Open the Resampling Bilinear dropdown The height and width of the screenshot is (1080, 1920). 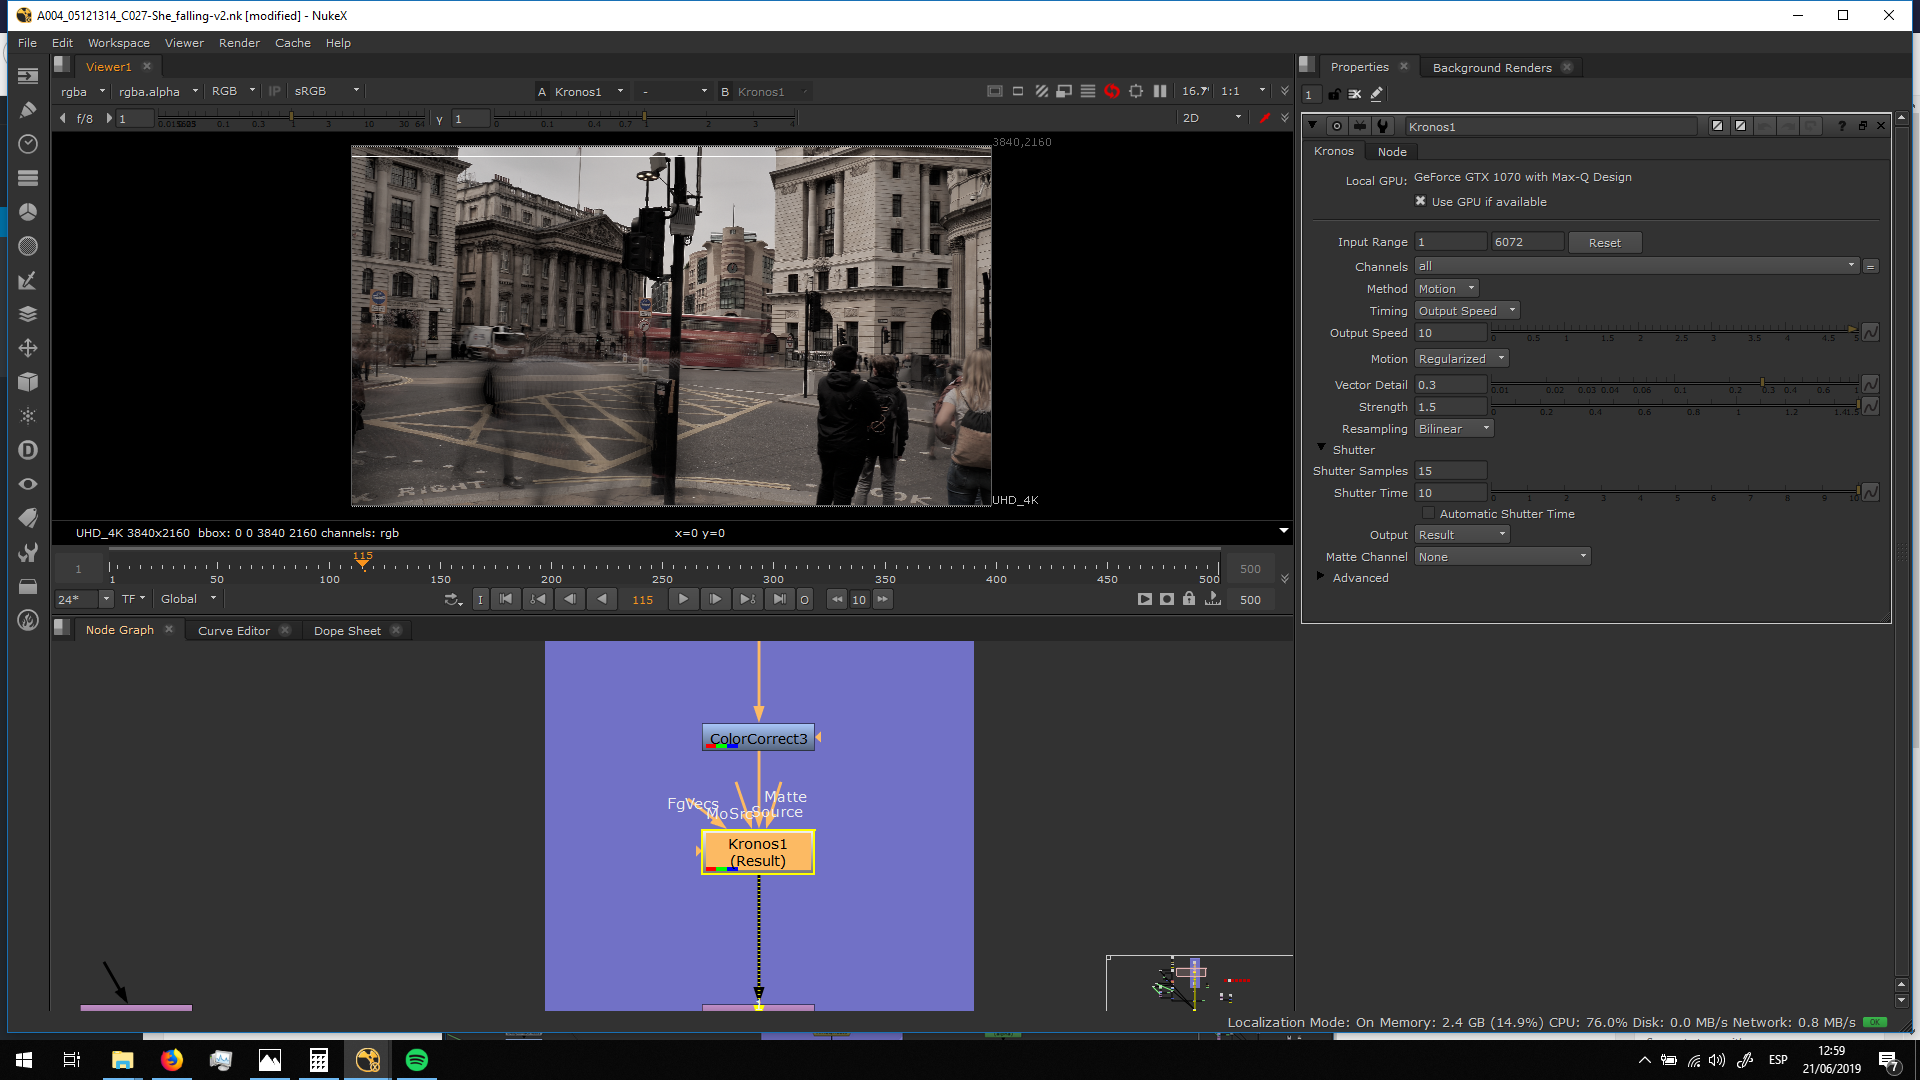pos(1453,428)
